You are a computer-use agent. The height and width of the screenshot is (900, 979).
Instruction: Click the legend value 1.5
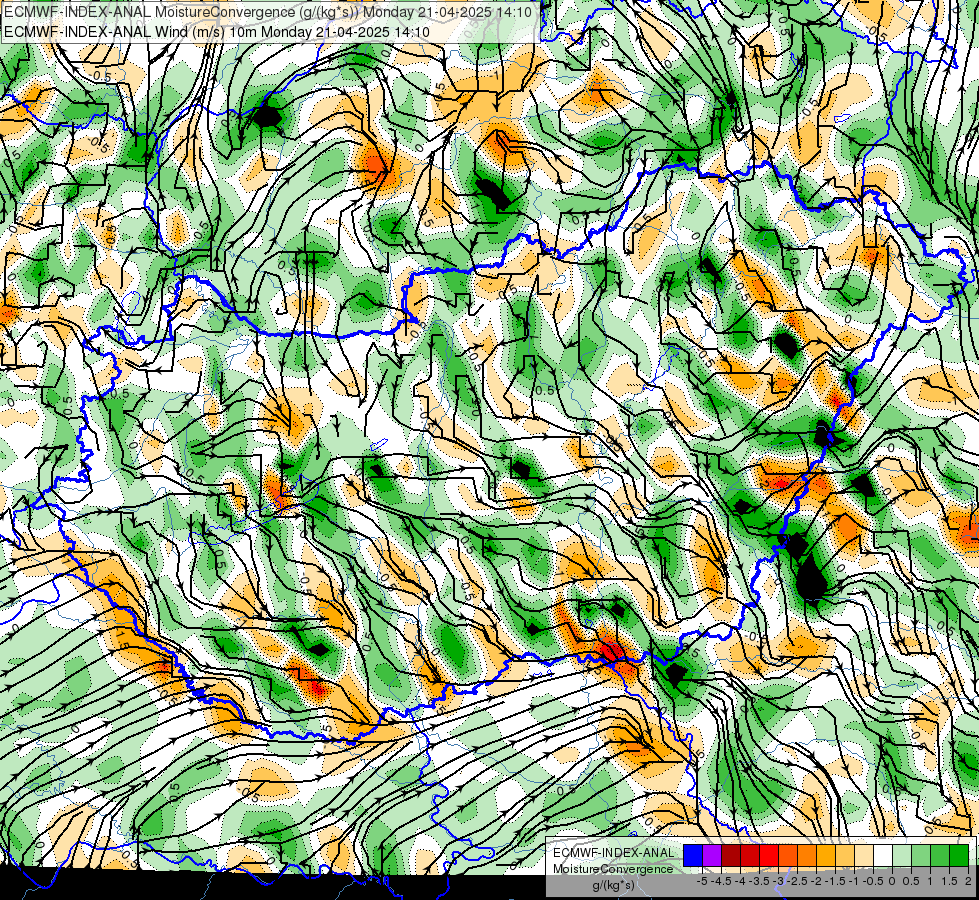click(x=949, y=881)
